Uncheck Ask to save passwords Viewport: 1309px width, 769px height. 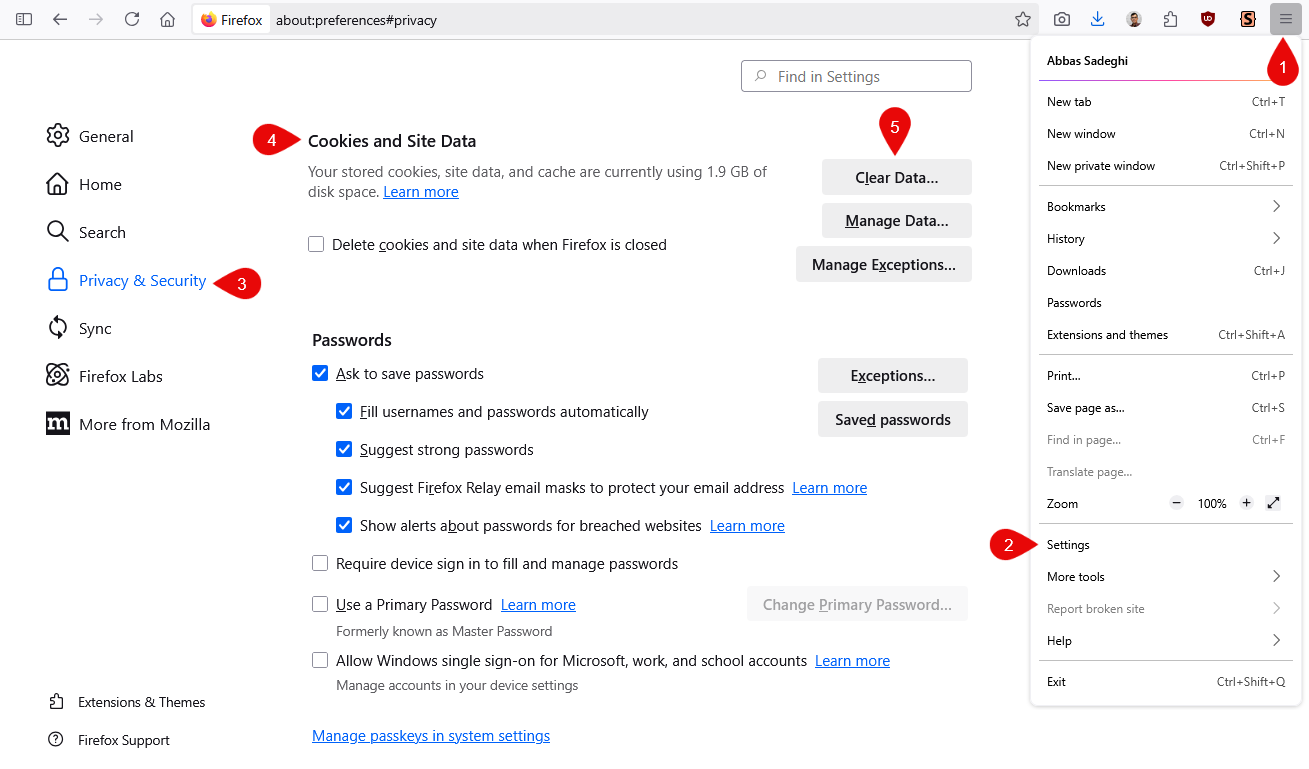click(x=320, y=373)
